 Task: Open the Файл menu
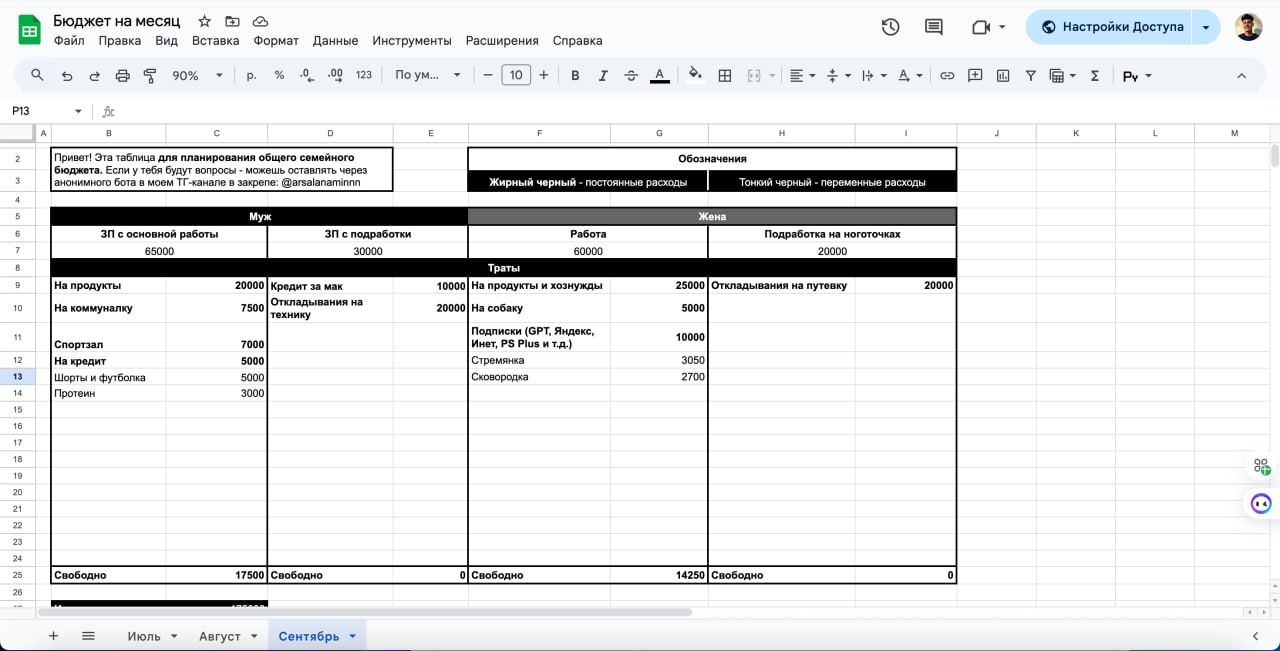69,41
